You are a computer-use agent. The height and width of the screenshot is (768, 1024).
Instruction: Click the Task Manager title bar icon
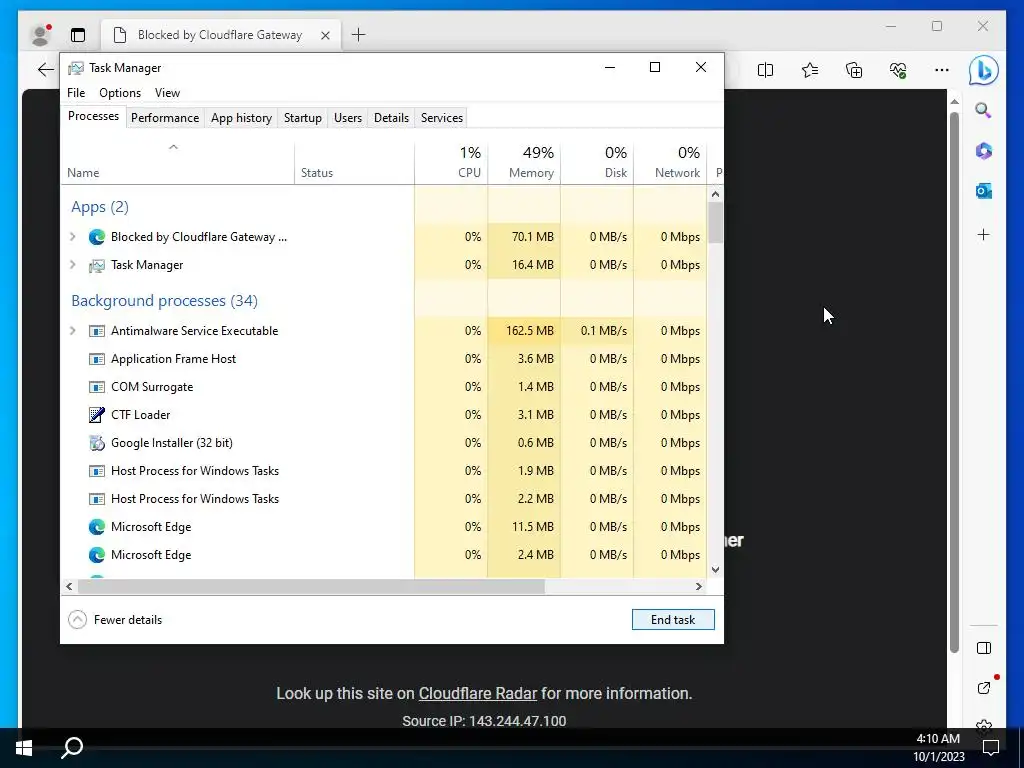click(x=76, y=68)
